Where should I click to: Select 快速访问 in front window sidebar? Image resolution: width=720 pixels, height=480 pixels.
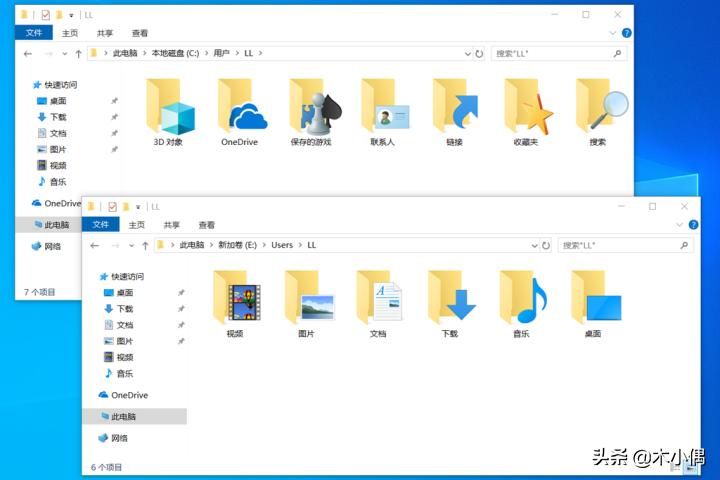pyautogui.click(x=122, y=277)
